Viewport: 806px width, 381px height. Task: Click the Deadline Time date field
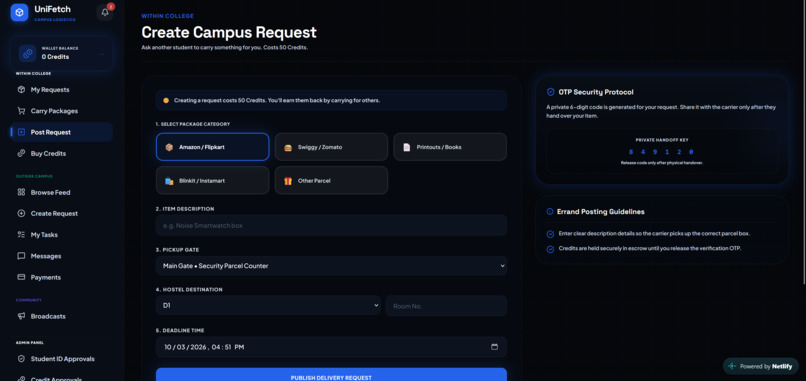331,347
